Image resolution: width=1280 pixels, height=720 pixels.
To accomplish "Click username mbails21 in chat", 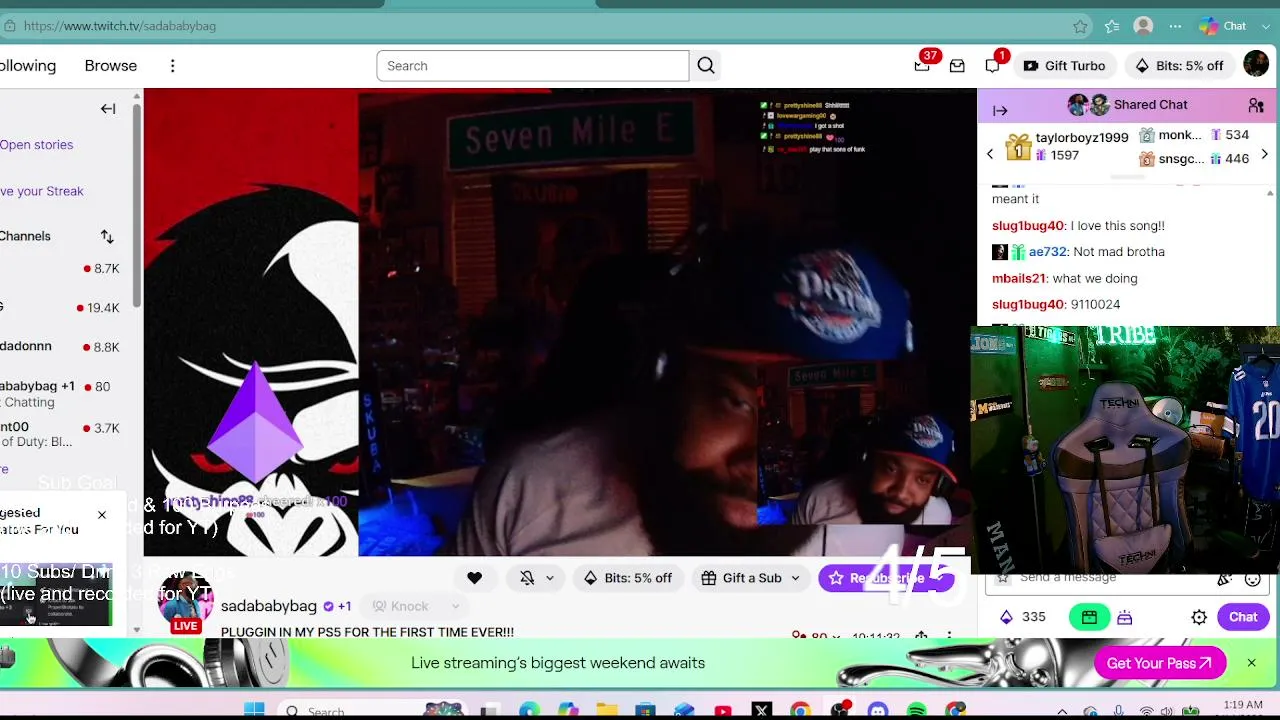I will pyautogui.click(x=1018, y=279).
